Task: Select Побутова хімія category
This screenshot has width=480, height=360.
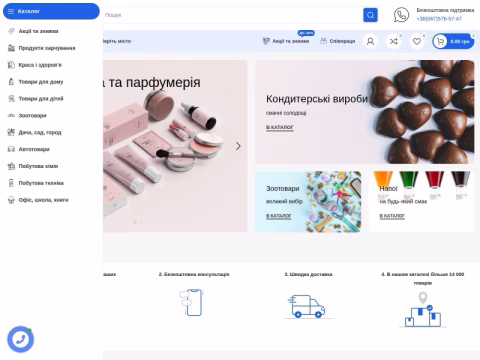Action: [x=38, y=166]
